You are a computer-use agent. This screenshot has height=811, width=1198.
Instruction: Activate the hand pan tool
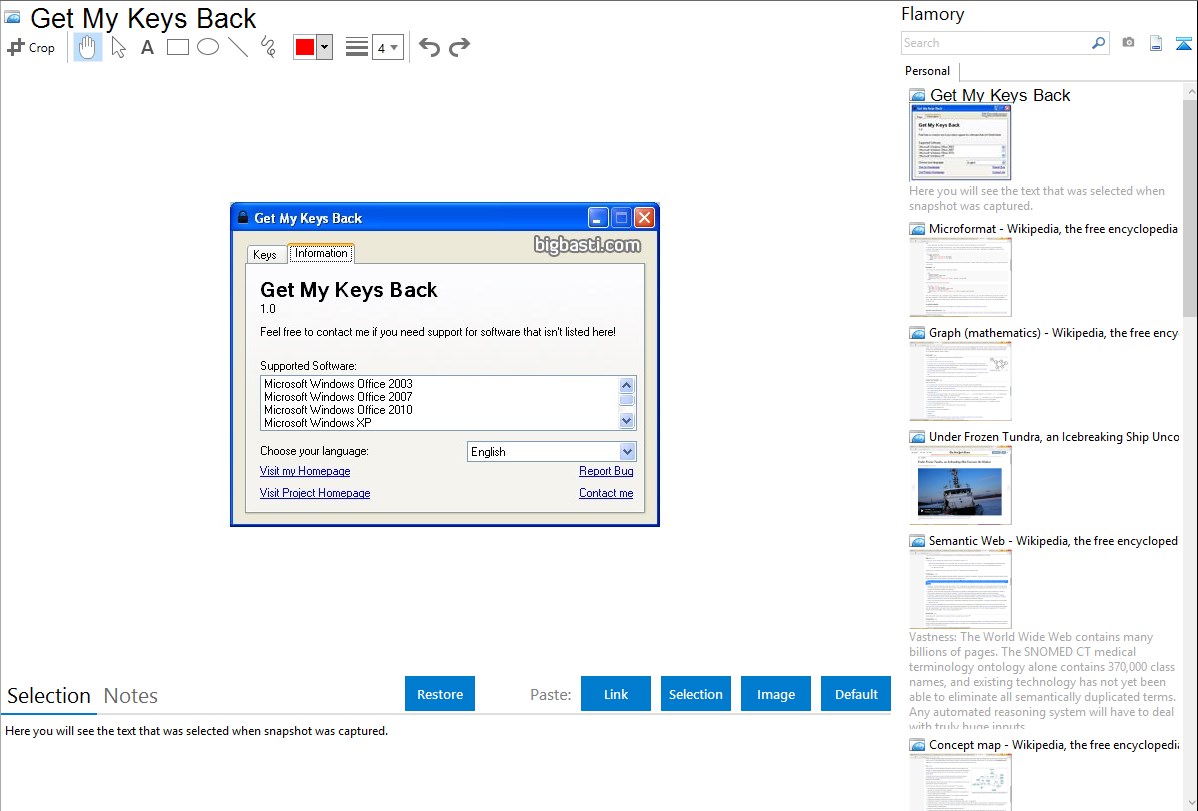[87, 47]
